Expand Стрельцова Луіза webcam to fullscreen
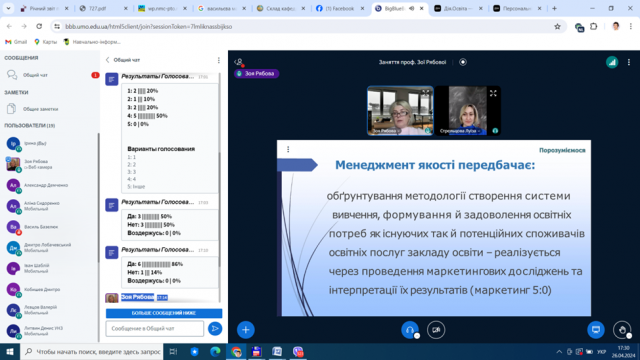The image size is (640, 360). coord(493,93)
